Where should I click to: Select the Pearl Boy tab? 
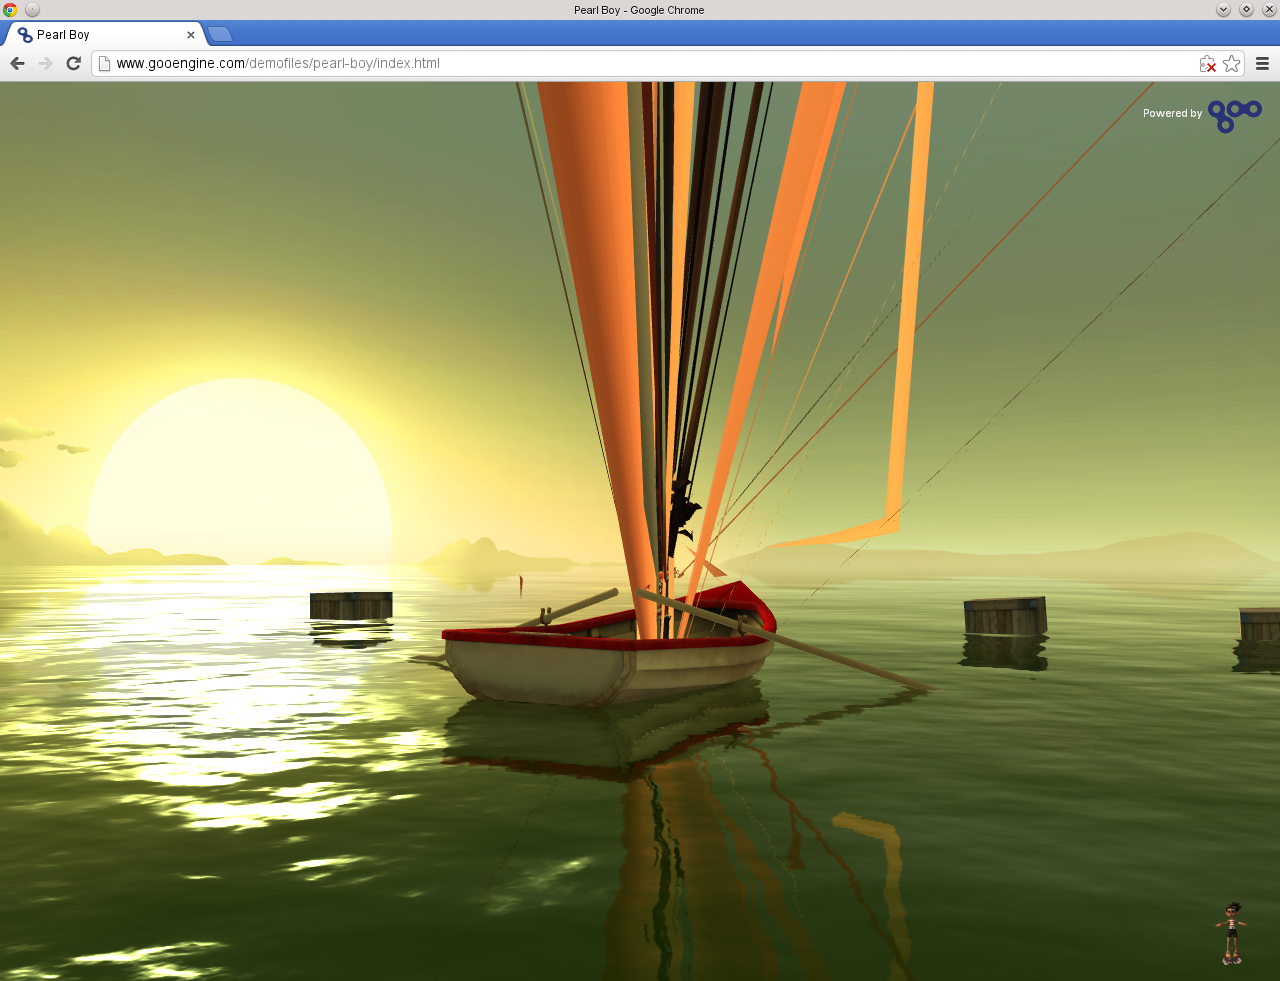tap(100, 35)
